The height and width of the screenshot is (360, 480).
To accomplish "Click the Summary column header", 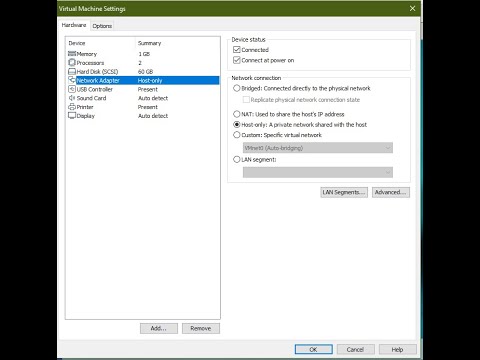I will (x=149, y=43).
